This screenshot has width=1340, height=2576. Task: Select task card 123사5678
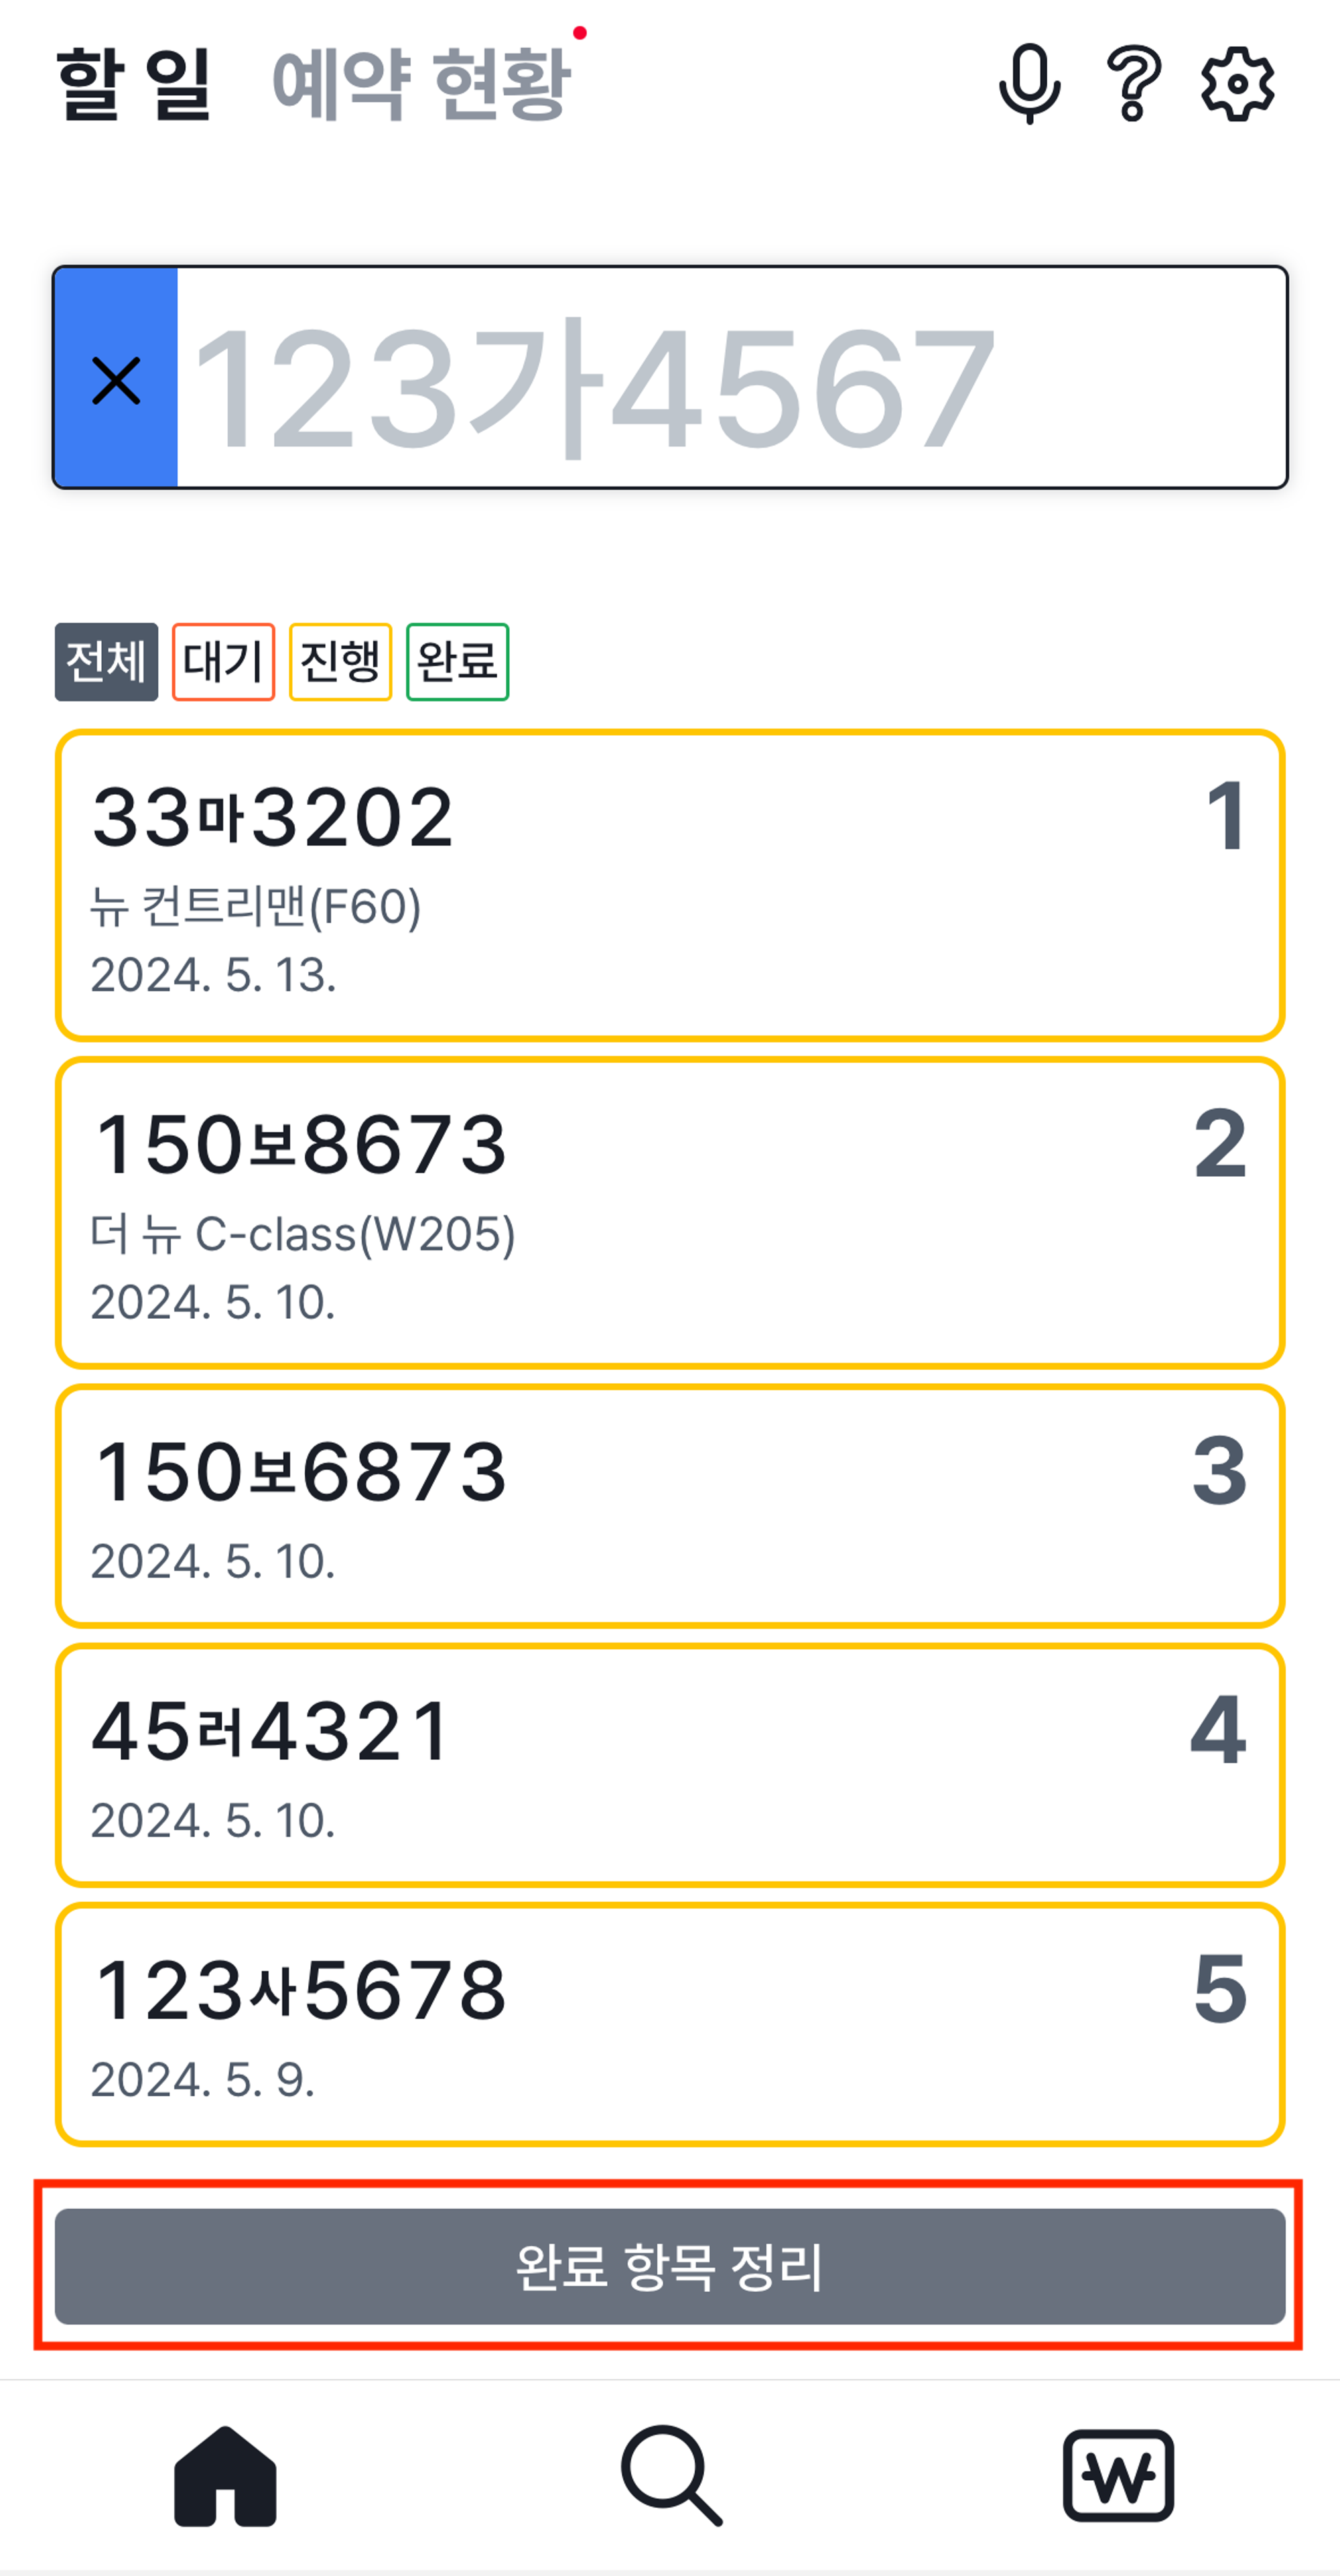[670, 2025]
